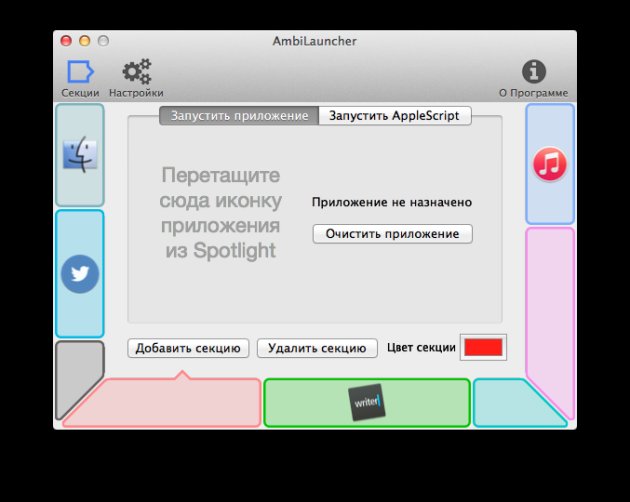Screen dimensions: 630x502
Task: Select the Writer app section
Action: tap(366, 402)
